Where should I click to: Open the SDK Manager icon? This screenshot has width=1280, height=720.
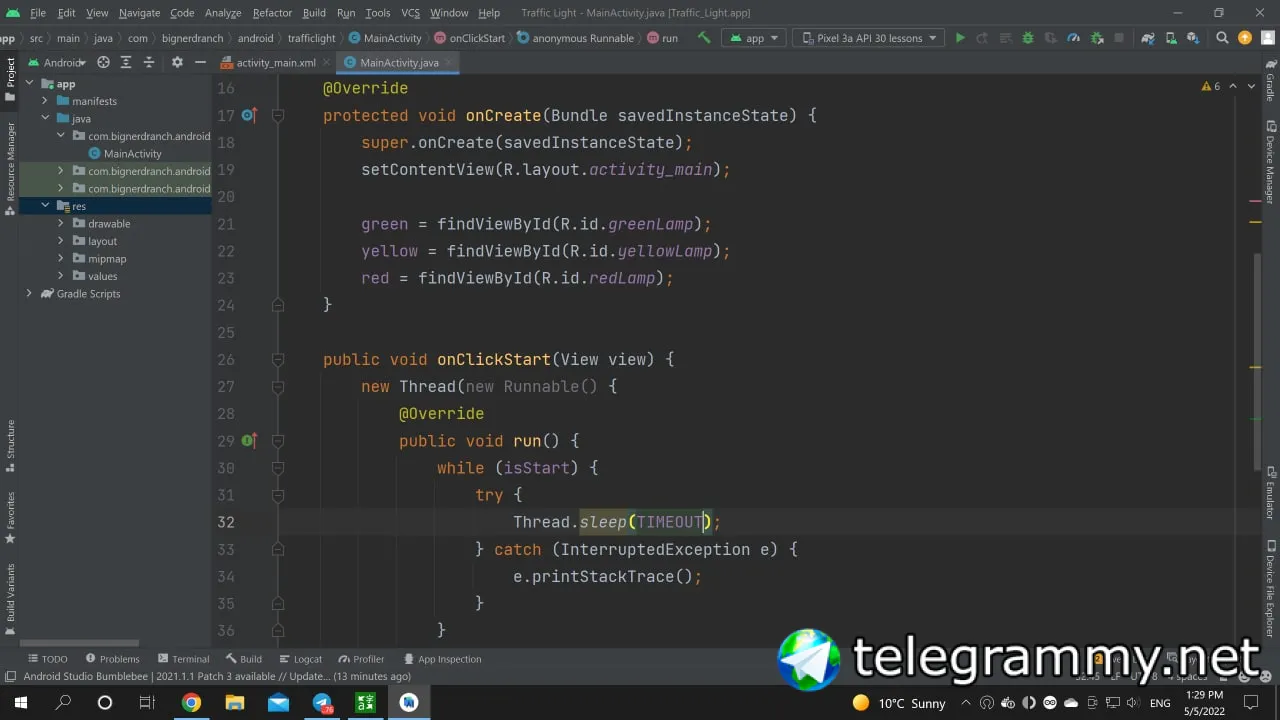pos(1194,38)
